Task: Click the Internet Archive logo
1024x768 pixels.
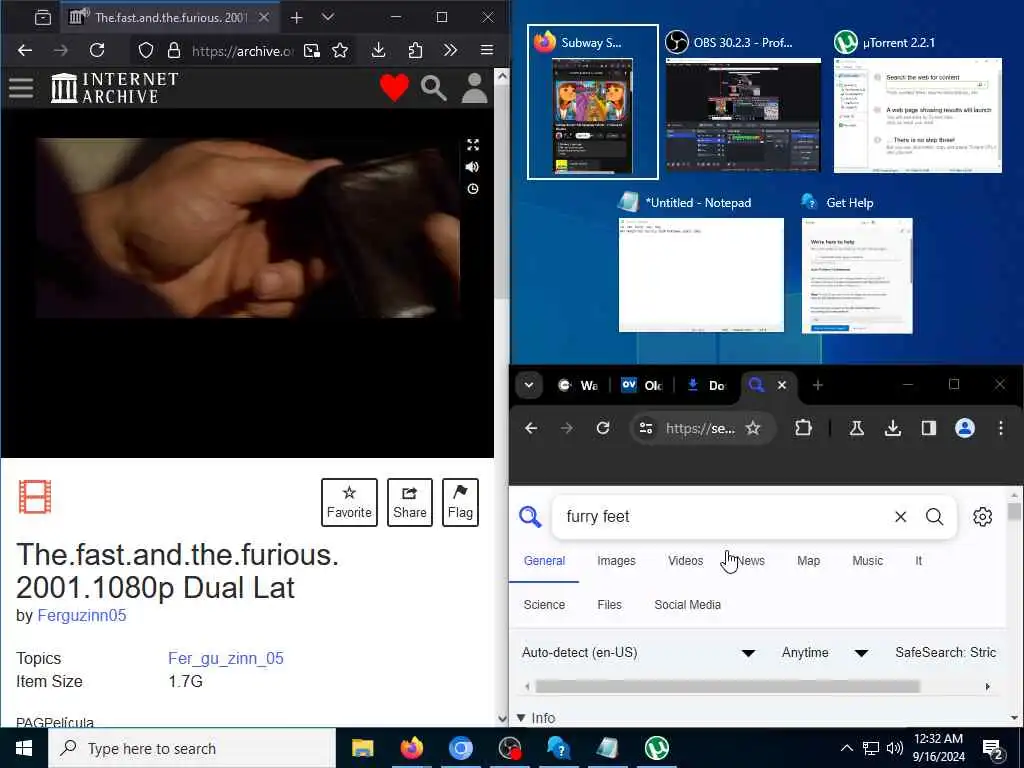Action: tap(114, 88)
